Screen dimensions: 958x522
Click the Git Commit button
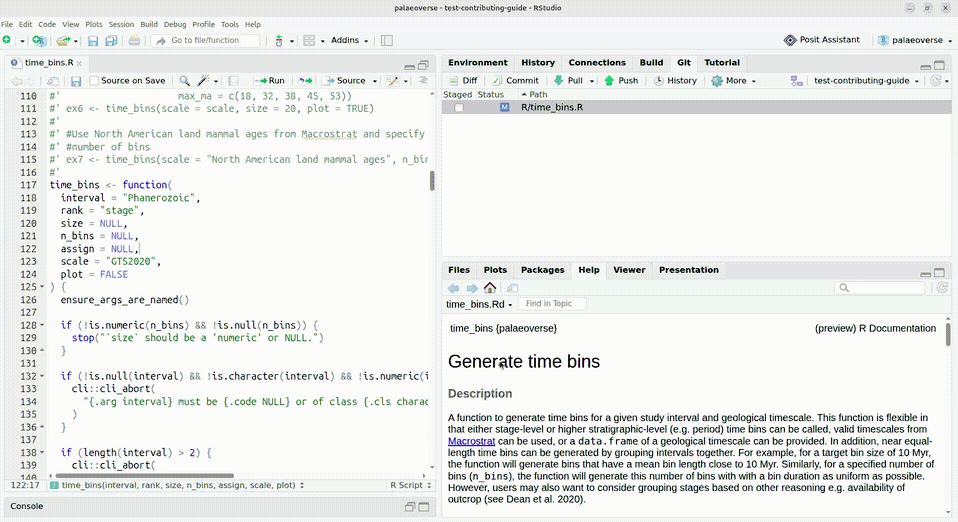coord(516,81)
